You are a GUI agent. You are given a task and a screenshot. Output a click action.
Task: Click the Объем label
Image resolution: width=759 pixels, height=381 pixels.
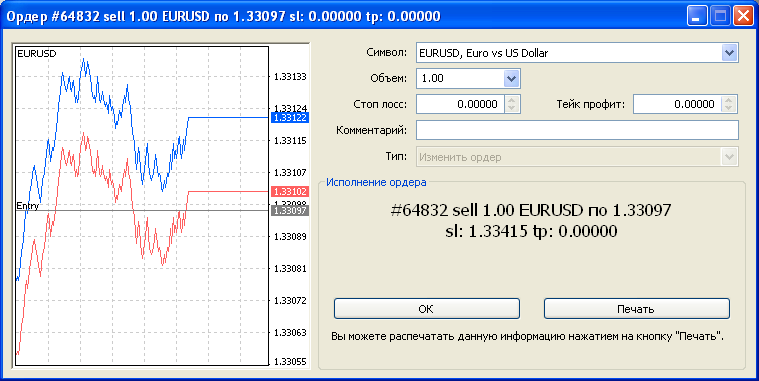pyautogui.click(x=389, y=78)
